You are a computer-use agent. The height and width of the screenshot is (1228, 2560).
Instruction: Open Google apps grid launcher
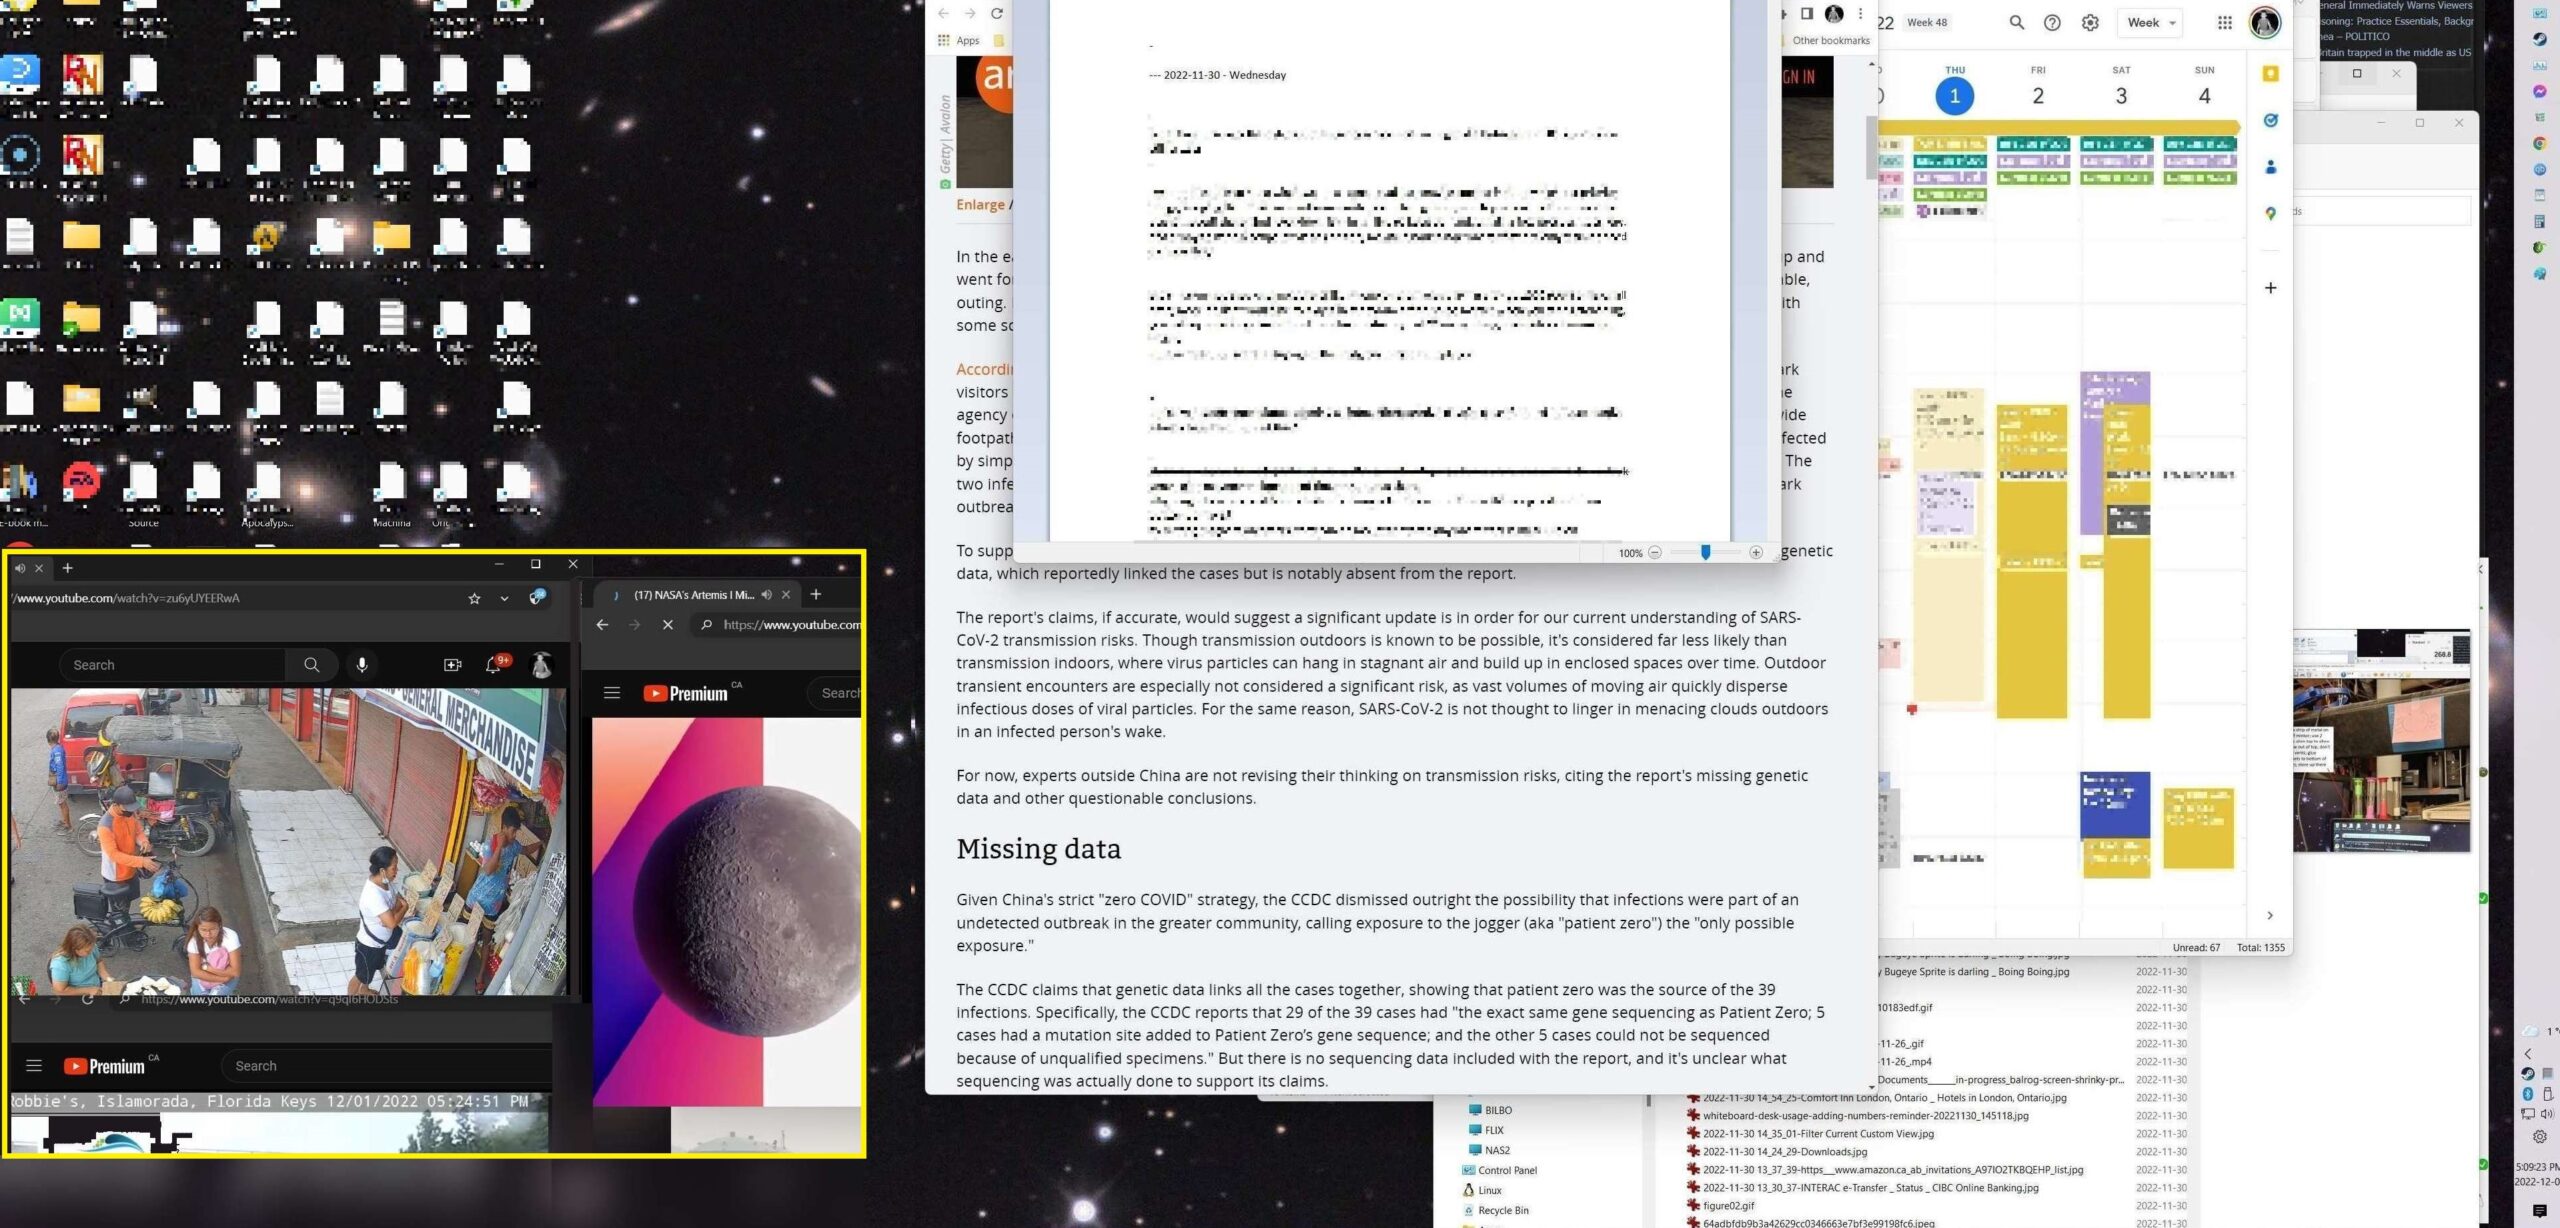coord(2224,23)
